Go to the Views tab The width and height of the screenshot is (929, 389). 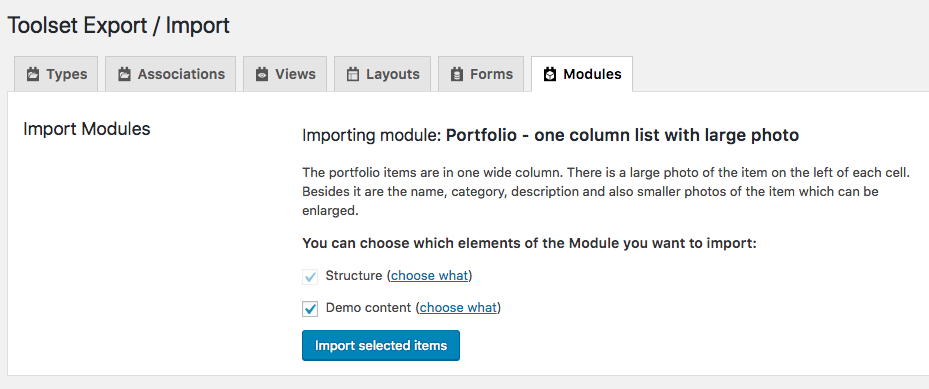(285, 74)
